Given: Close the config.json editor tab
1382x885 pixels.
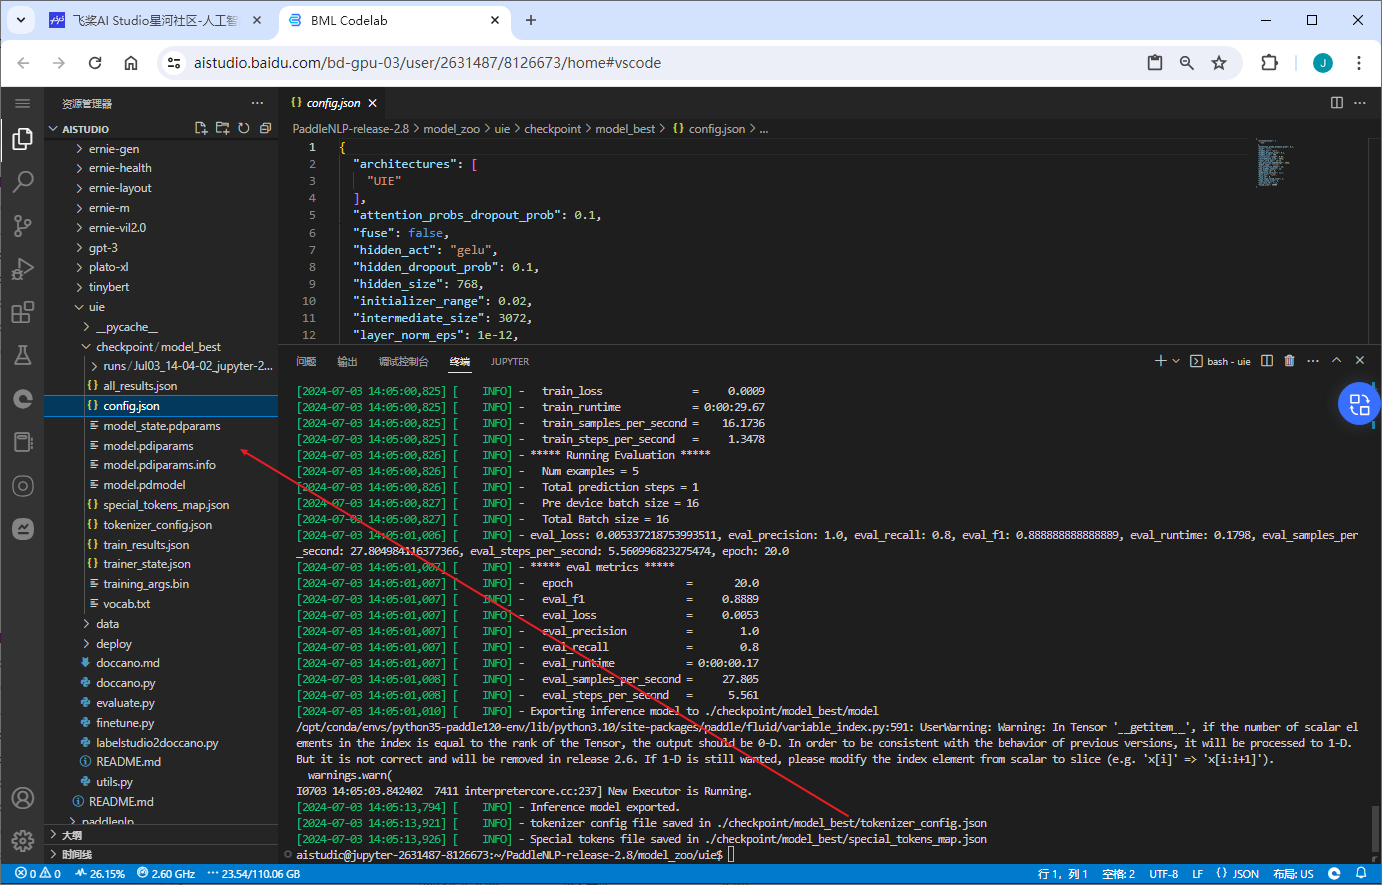Looking at the screenshot, I should 373,103.
